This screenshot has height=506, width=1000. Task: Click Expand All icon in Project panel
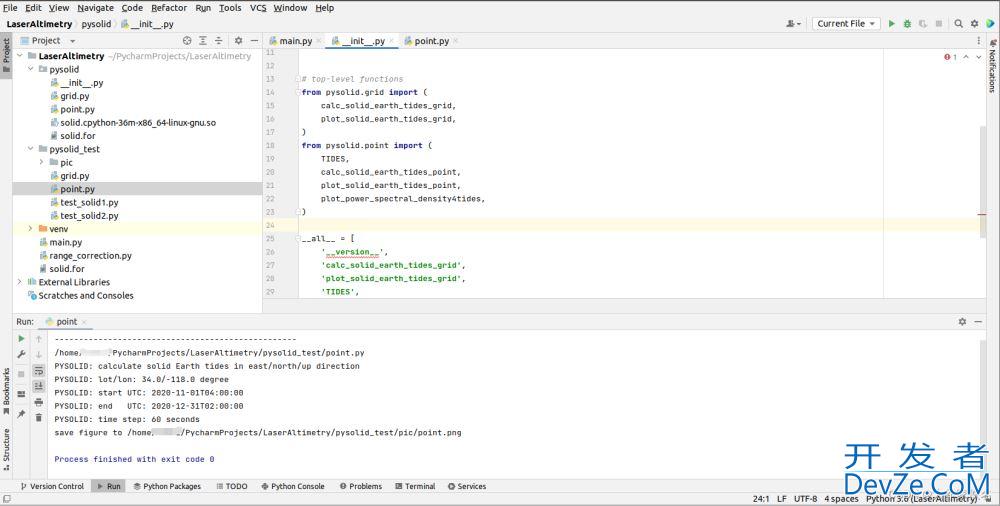click(203, 40)
